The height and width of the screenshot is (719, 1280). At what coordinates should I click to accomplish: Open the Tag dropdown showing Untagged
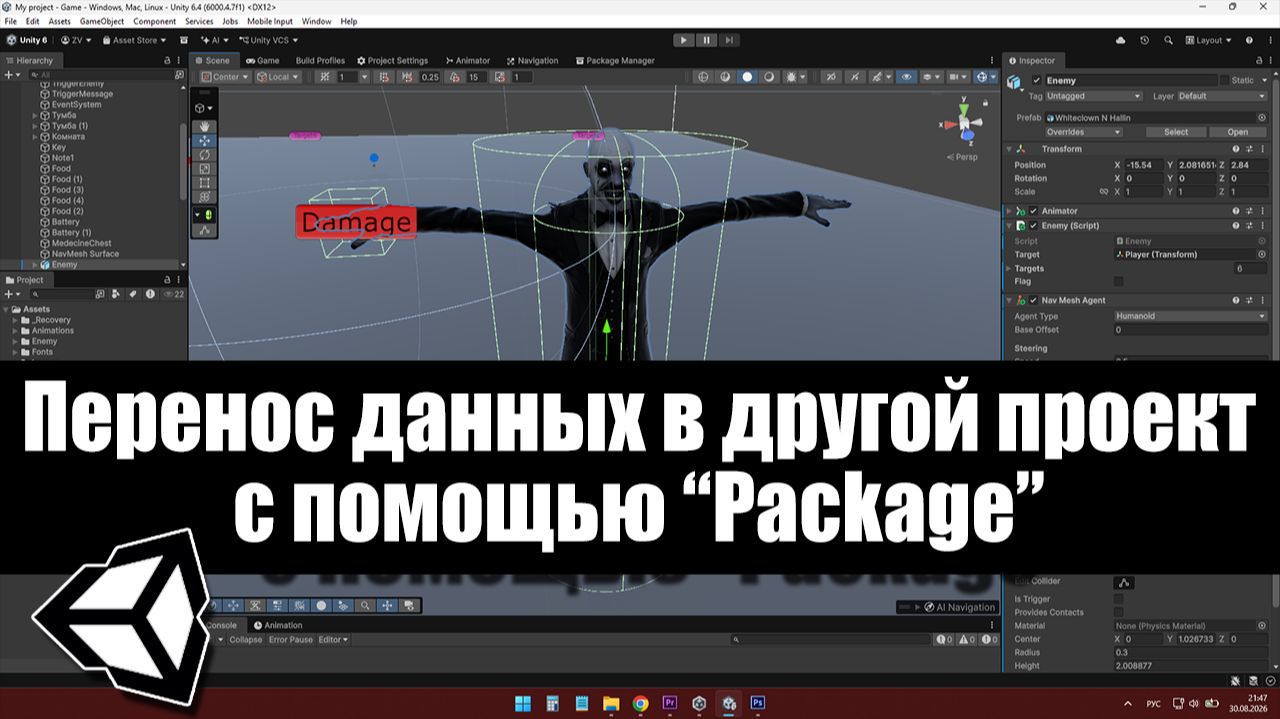1094,96
